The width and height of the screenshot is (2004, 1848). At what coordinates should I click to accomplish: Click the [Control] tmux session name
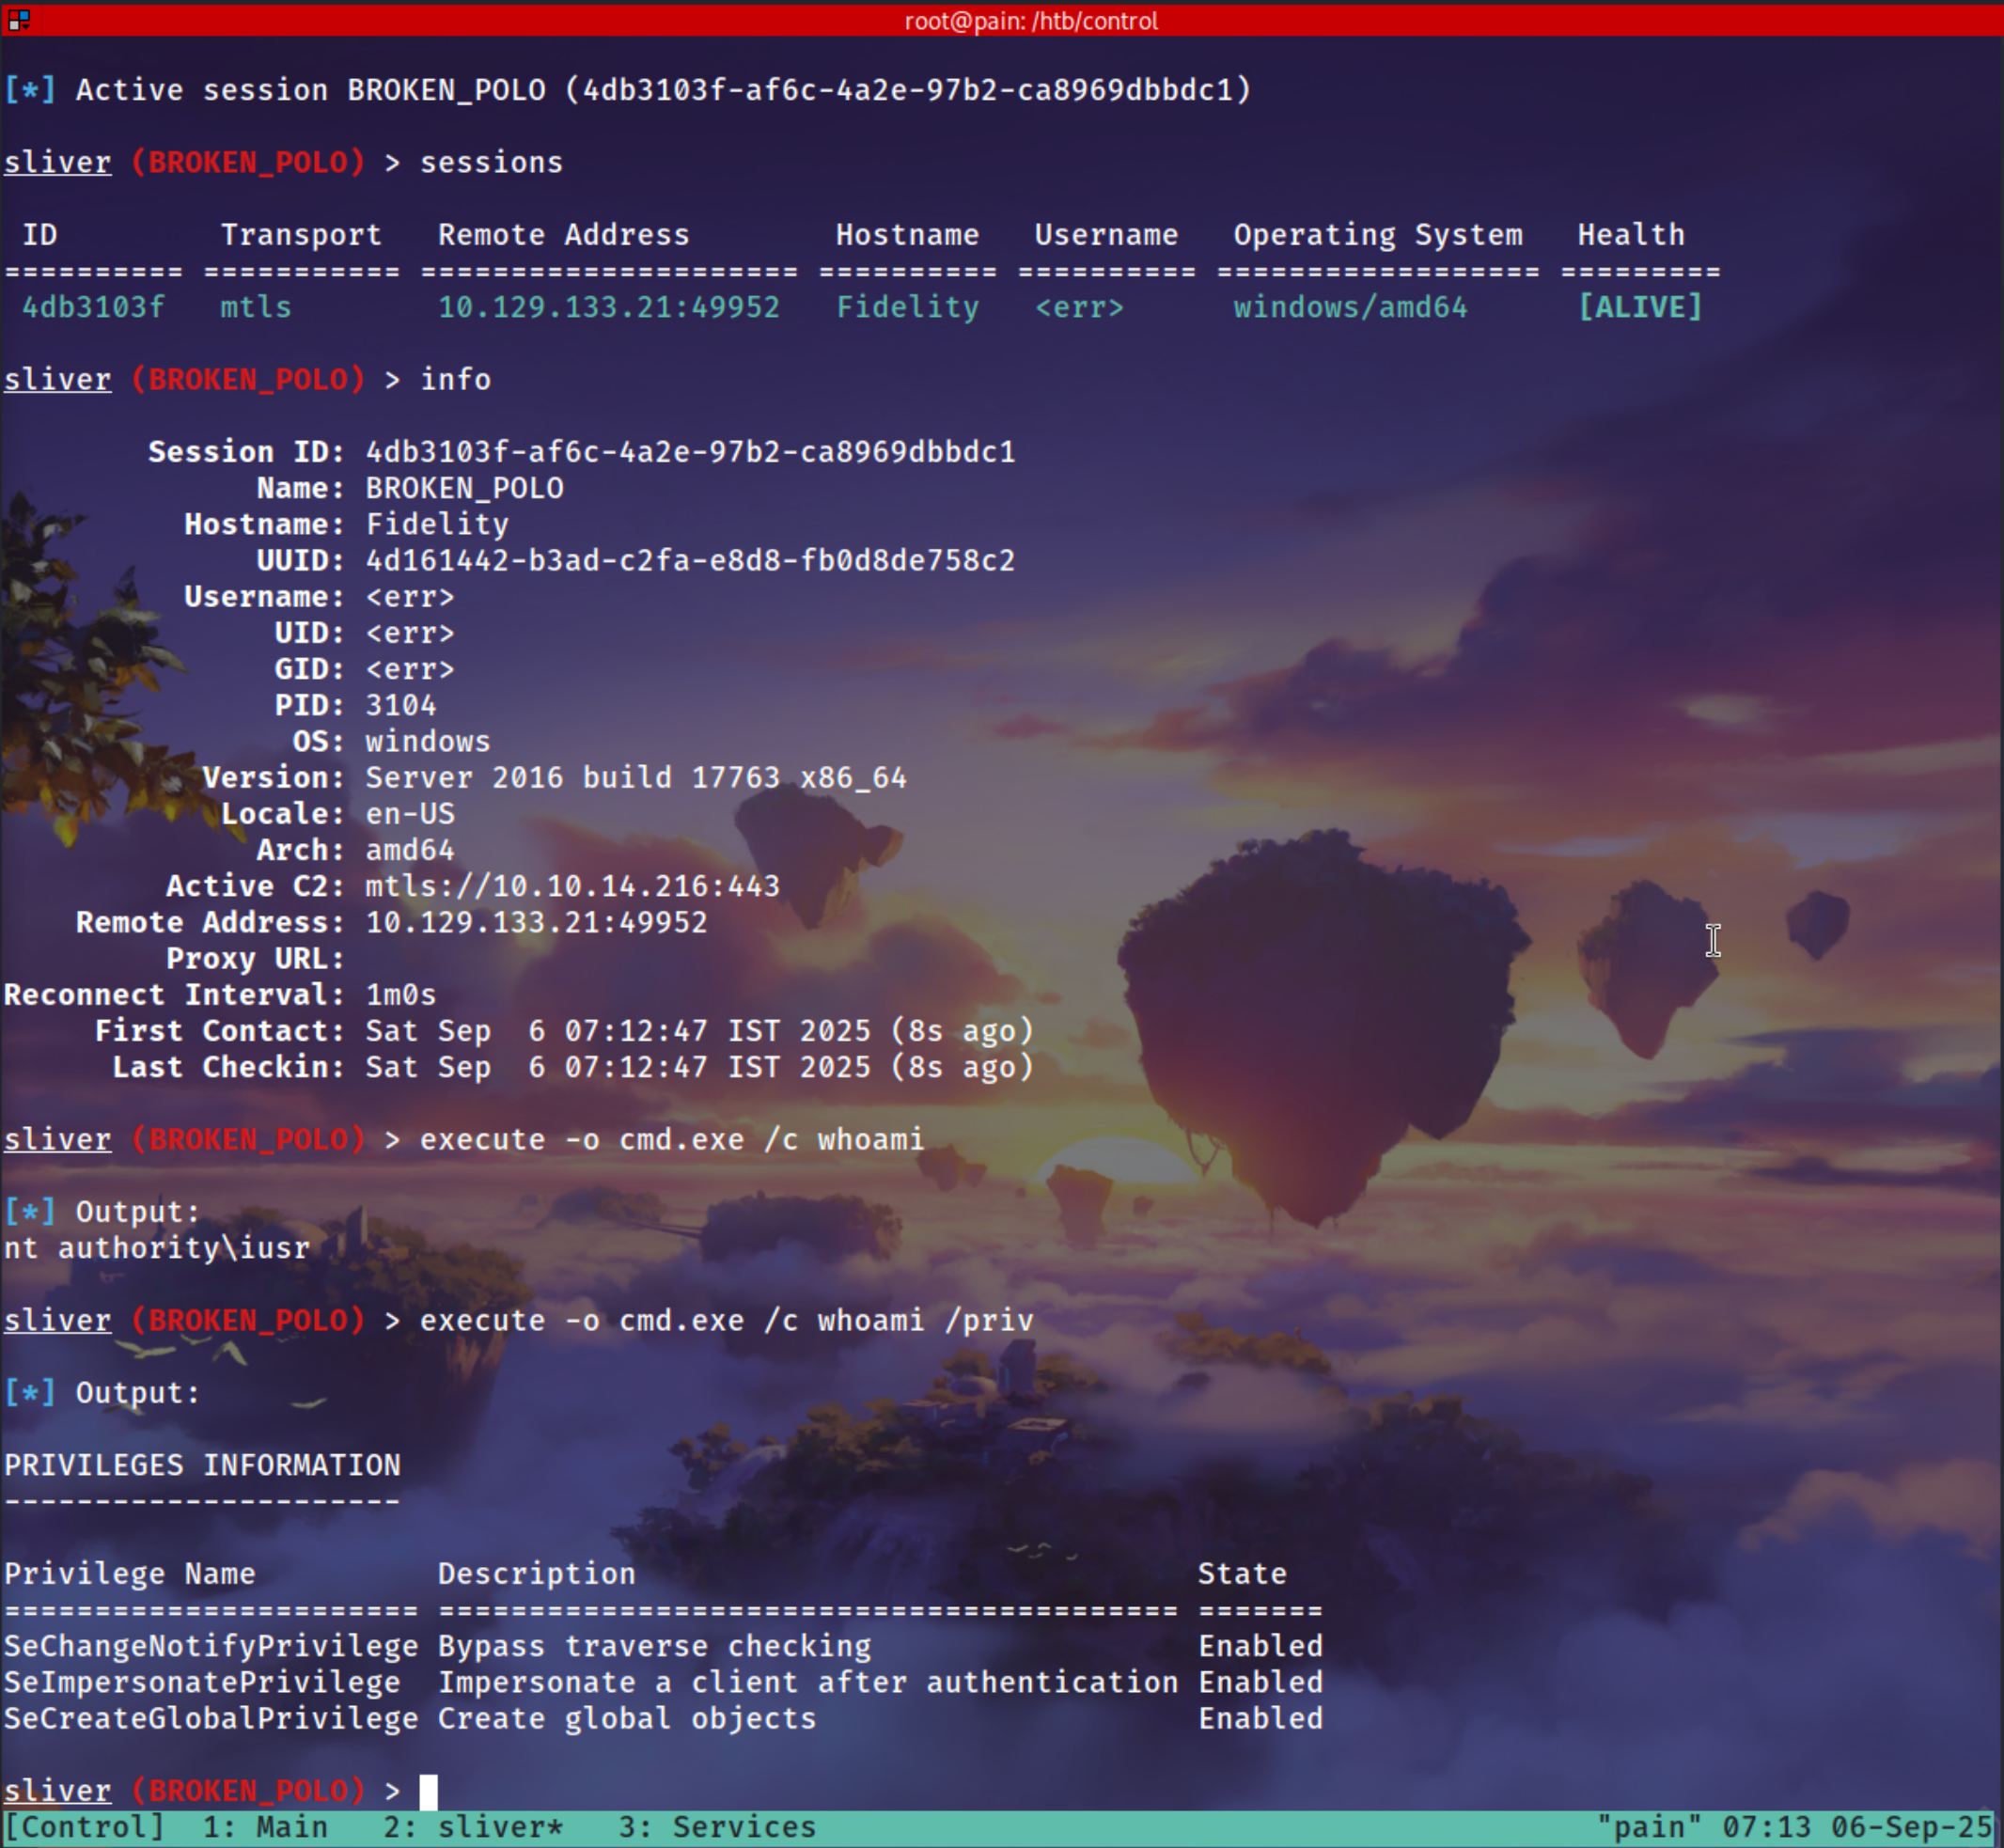tap(84, 1827)
